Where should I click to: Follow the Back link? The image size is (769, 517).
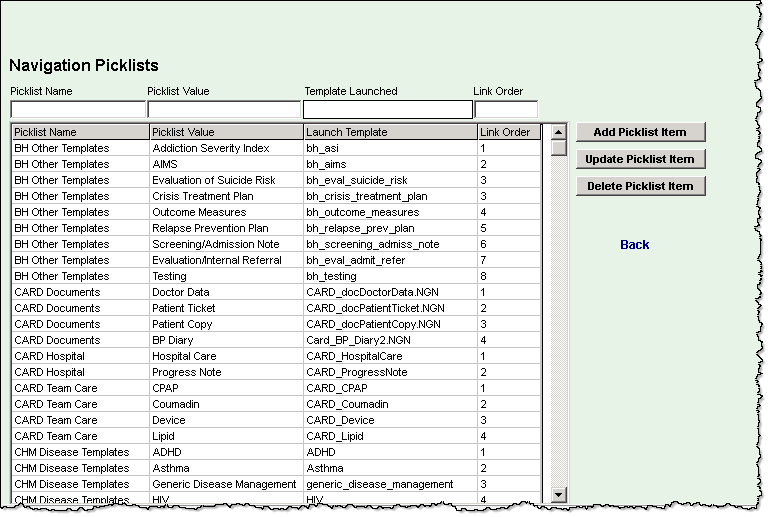pos(634,244)
